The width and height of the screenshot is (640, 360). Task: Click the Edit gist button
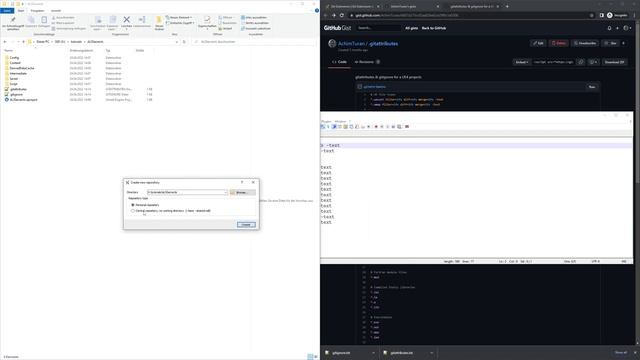[538, 43]
